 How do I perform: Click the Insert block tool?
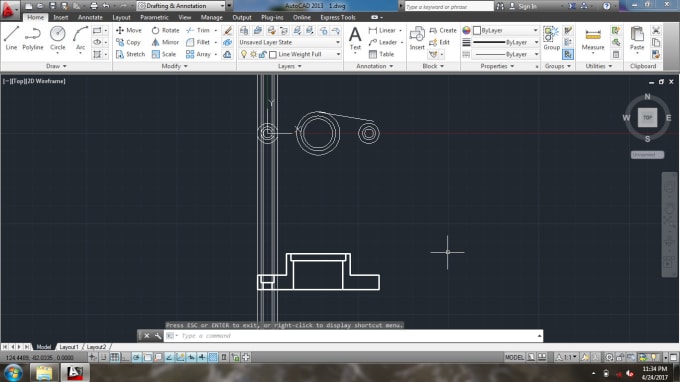[x=417, y=38]
